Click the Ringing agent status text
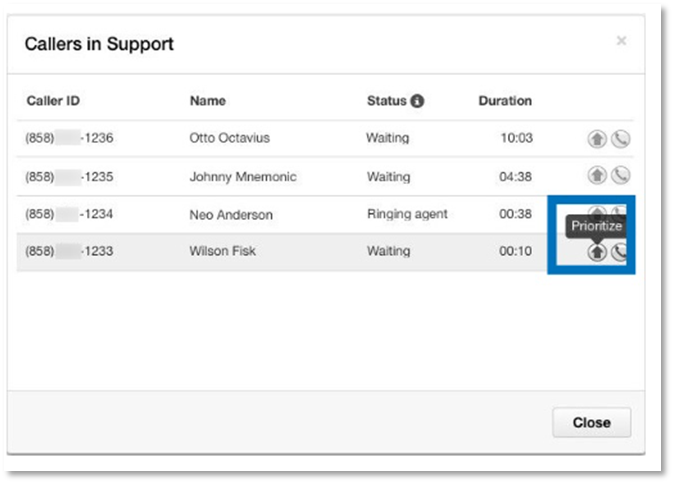 coord(407,214)
